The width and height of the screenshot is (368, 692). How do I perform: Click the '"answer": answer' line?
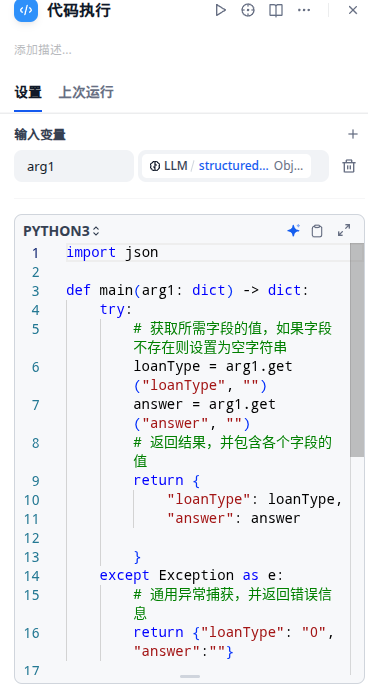pyautogui.click(x=233, y=518)
